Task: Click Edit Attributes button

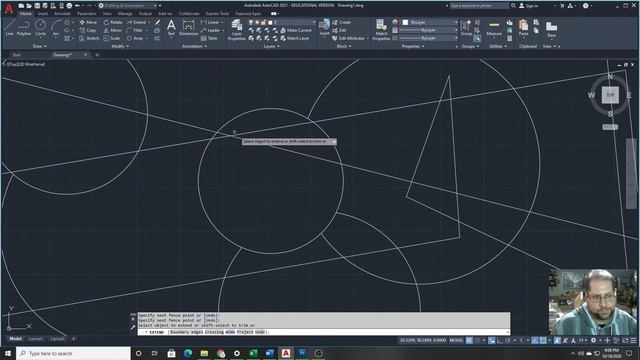Action: coord(349,38)
